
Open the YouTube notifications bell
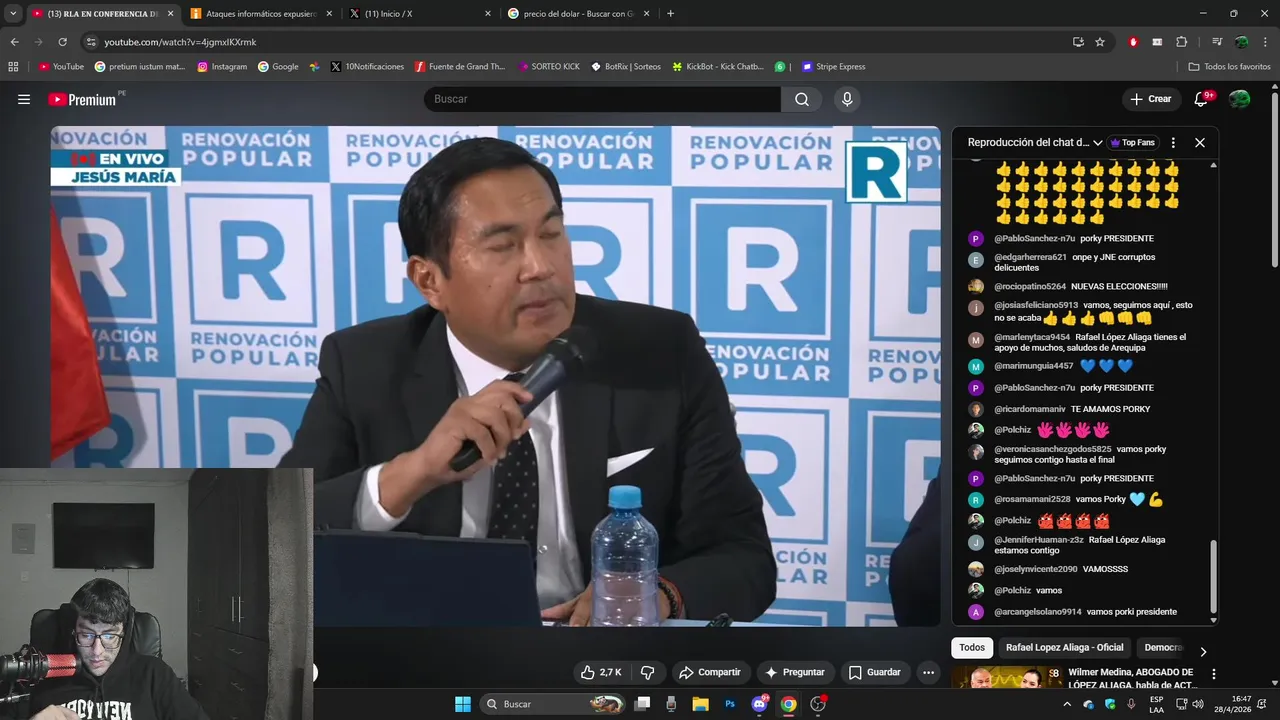click(1202, 99)
